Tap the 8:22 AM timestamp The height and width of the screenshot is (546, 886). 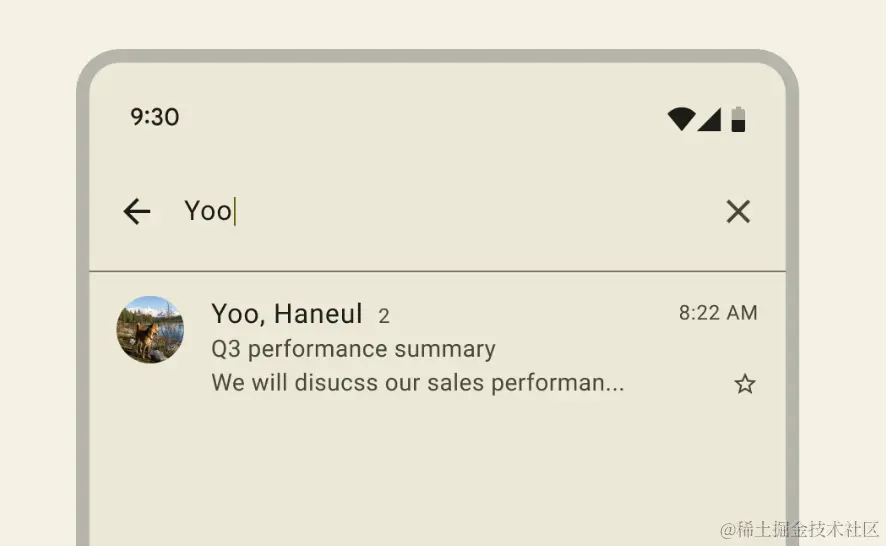click(718, 313)
